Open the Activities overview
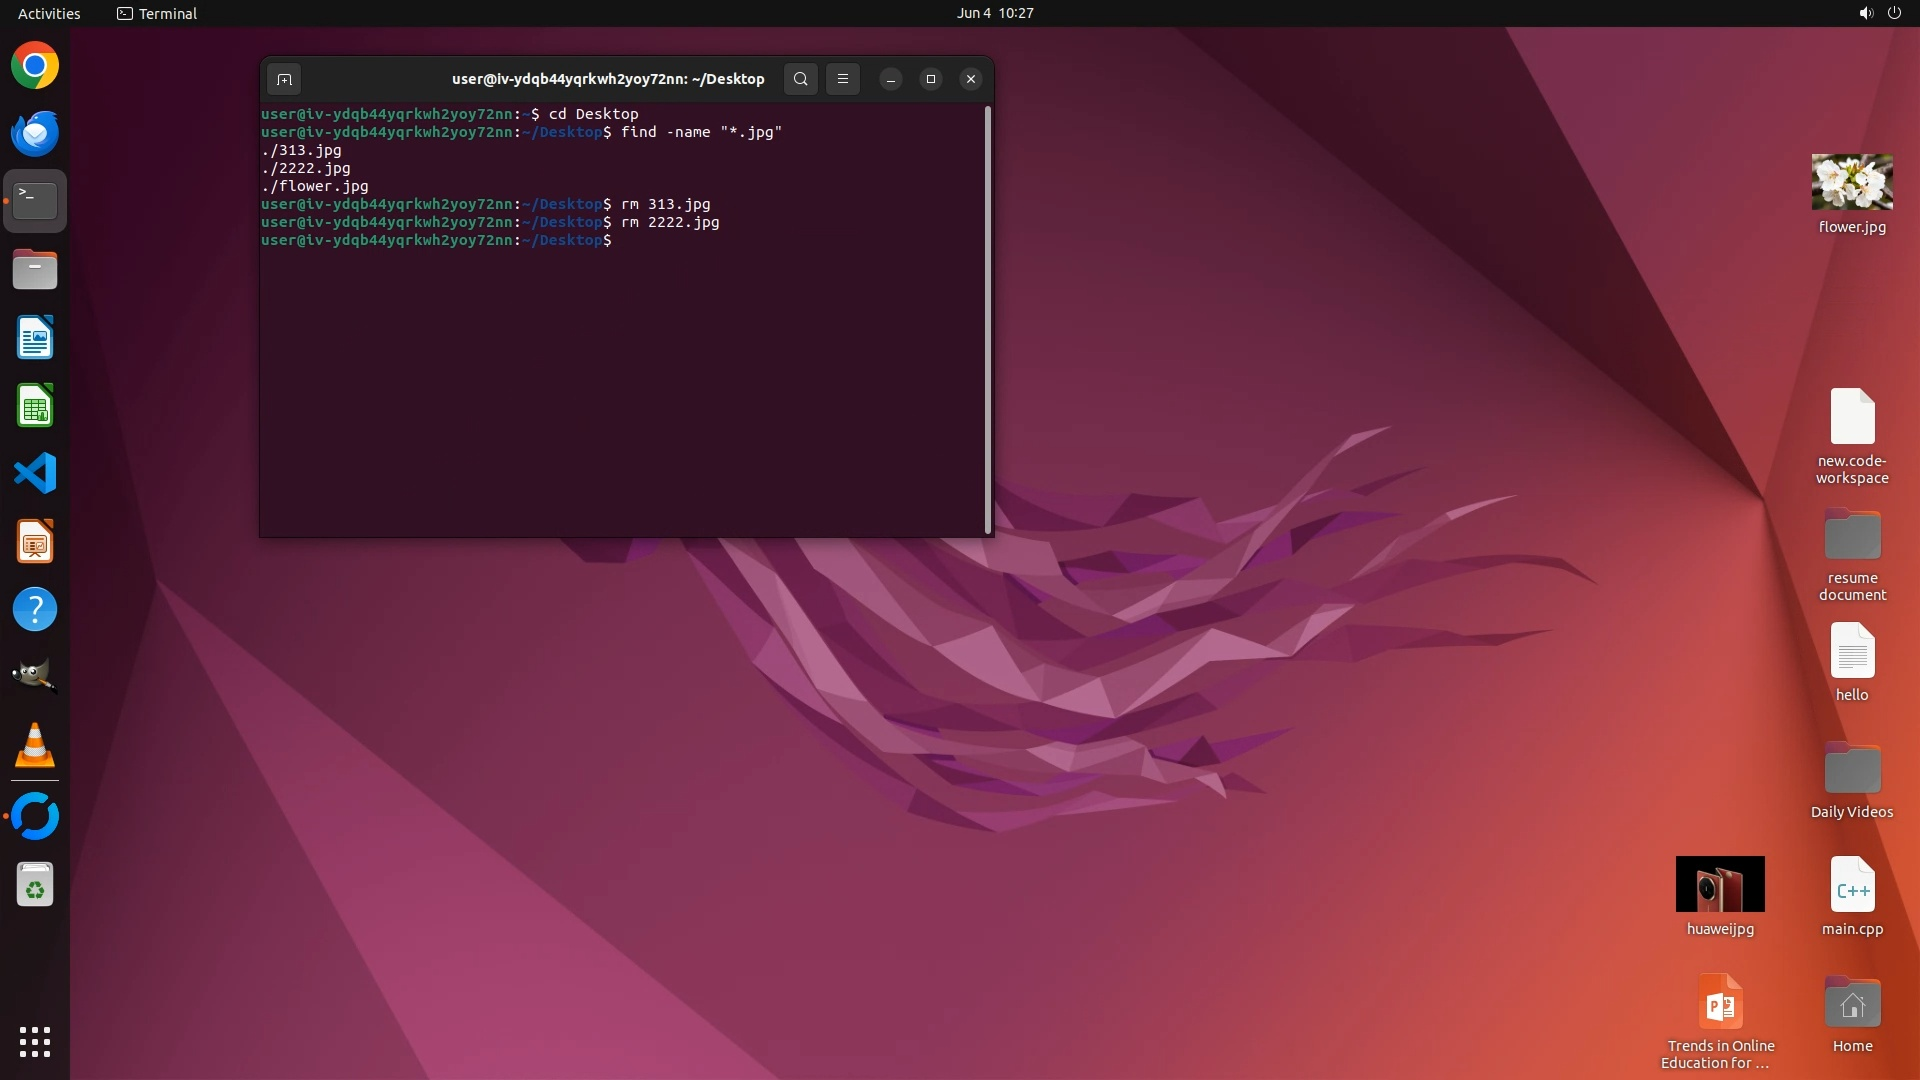Screen dimensions: 1920x1080 49,13
